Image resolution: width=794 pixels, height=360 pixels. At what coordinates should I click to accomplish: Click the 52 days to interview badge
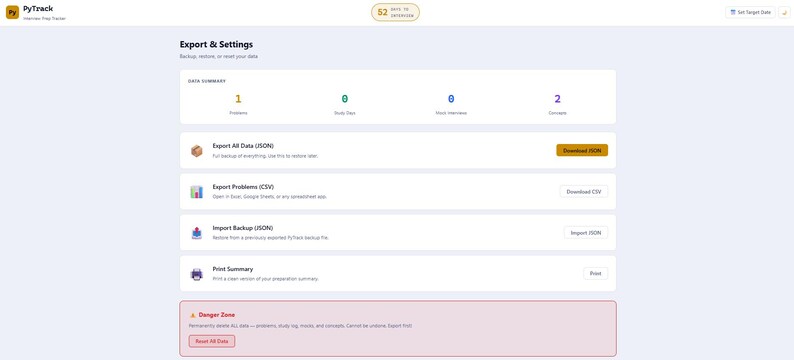[x=395, y=12]
